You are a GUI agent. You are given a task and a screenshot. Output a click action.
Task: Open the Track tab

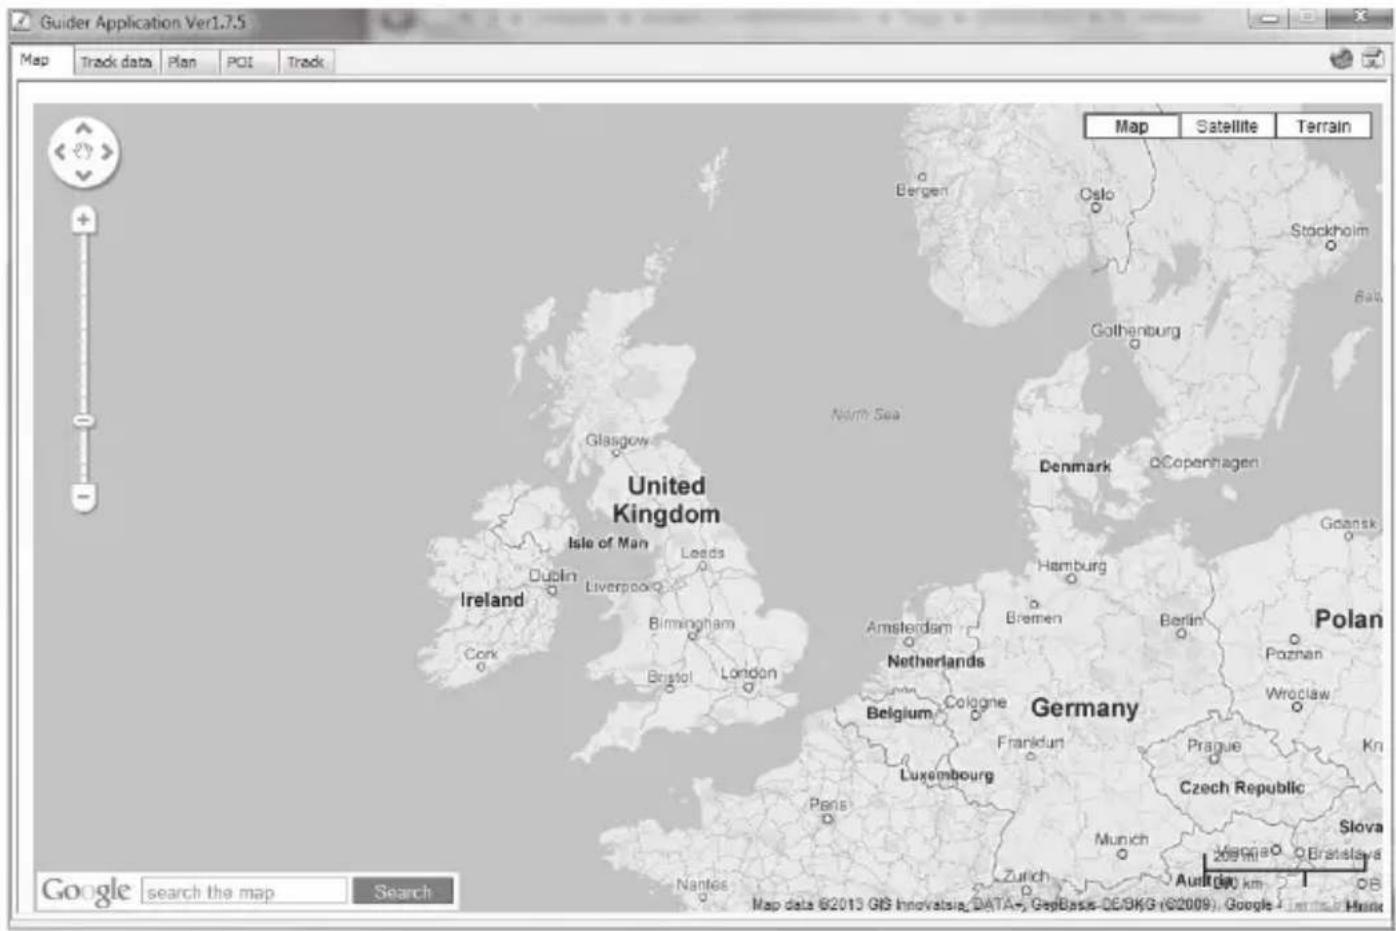click(305, 62)
